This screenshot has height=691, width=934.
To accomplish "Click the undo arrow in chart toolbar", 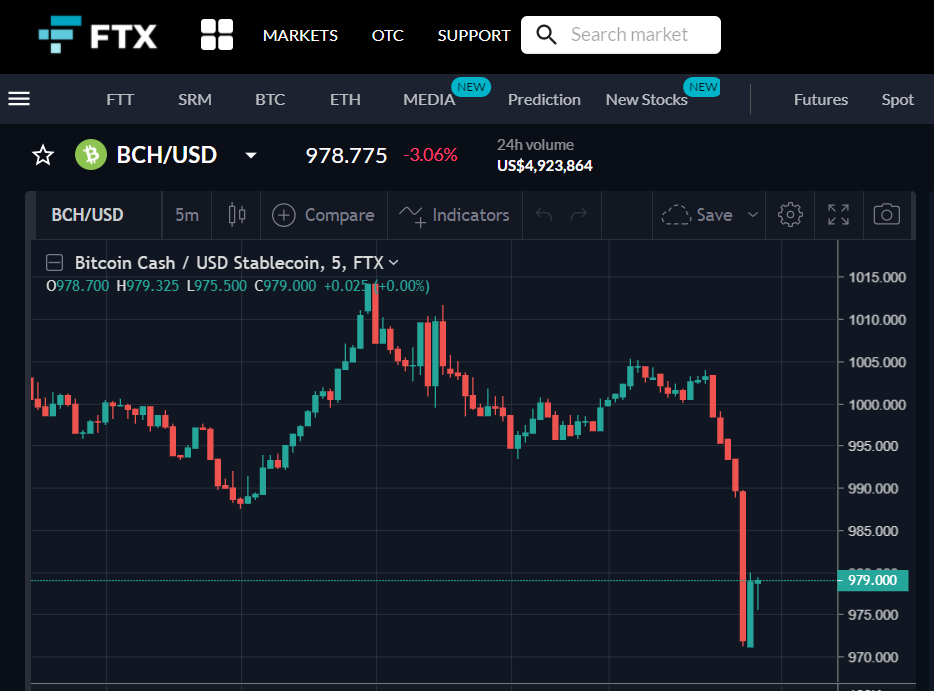I will [x=544, y=214].
